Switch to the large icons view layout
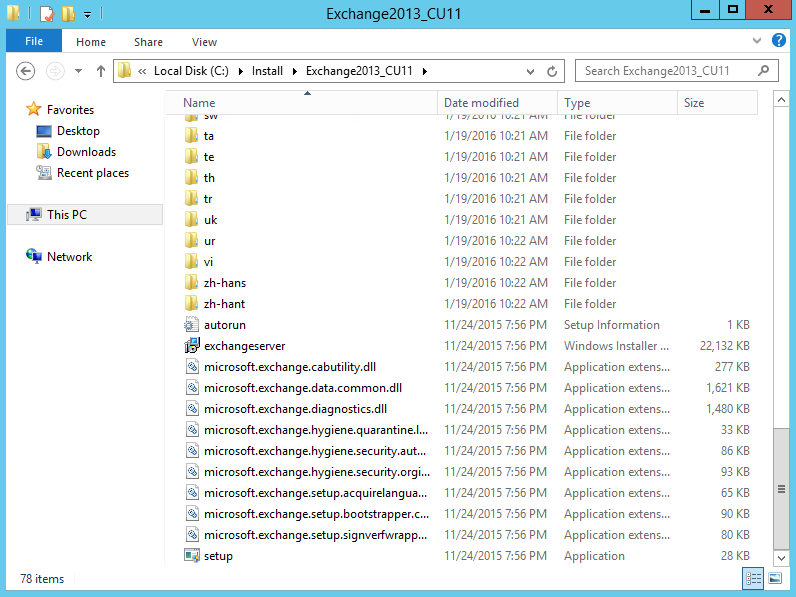Screen dimensions: 796x597 coord(774,578)
